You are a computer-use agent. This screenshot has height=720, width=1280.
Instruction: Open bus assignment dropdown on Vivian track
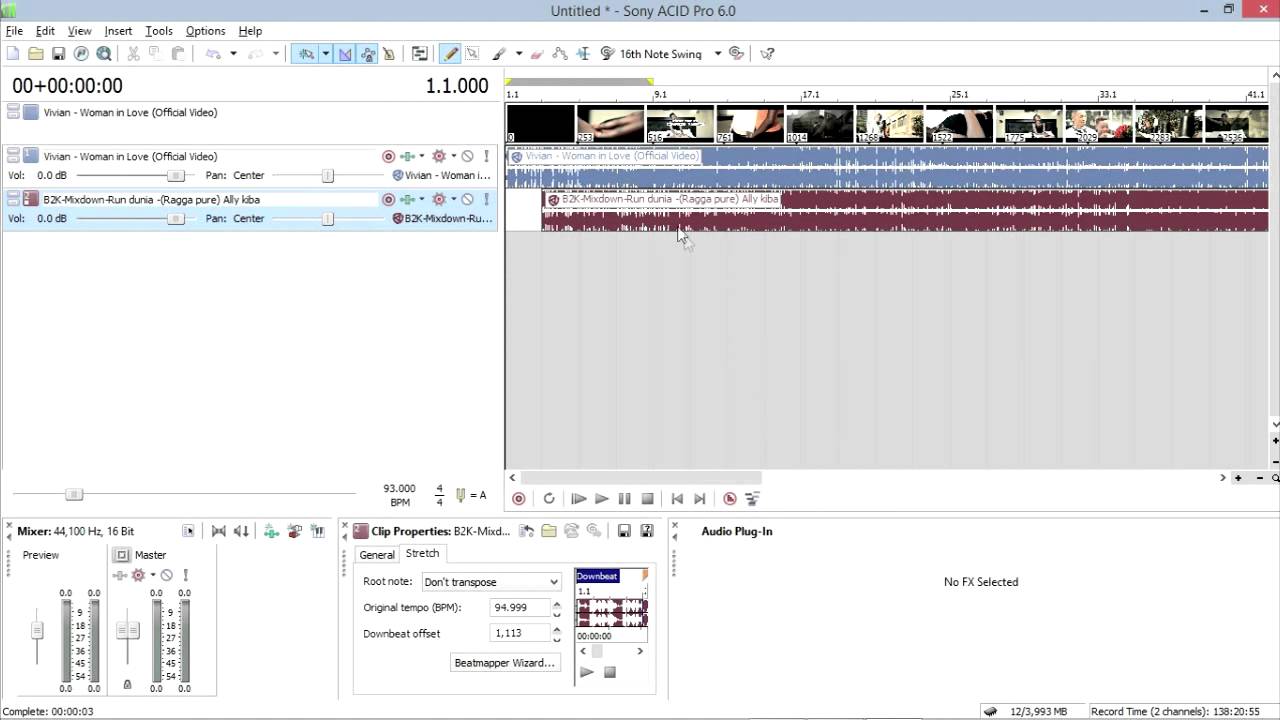point(421,156)
